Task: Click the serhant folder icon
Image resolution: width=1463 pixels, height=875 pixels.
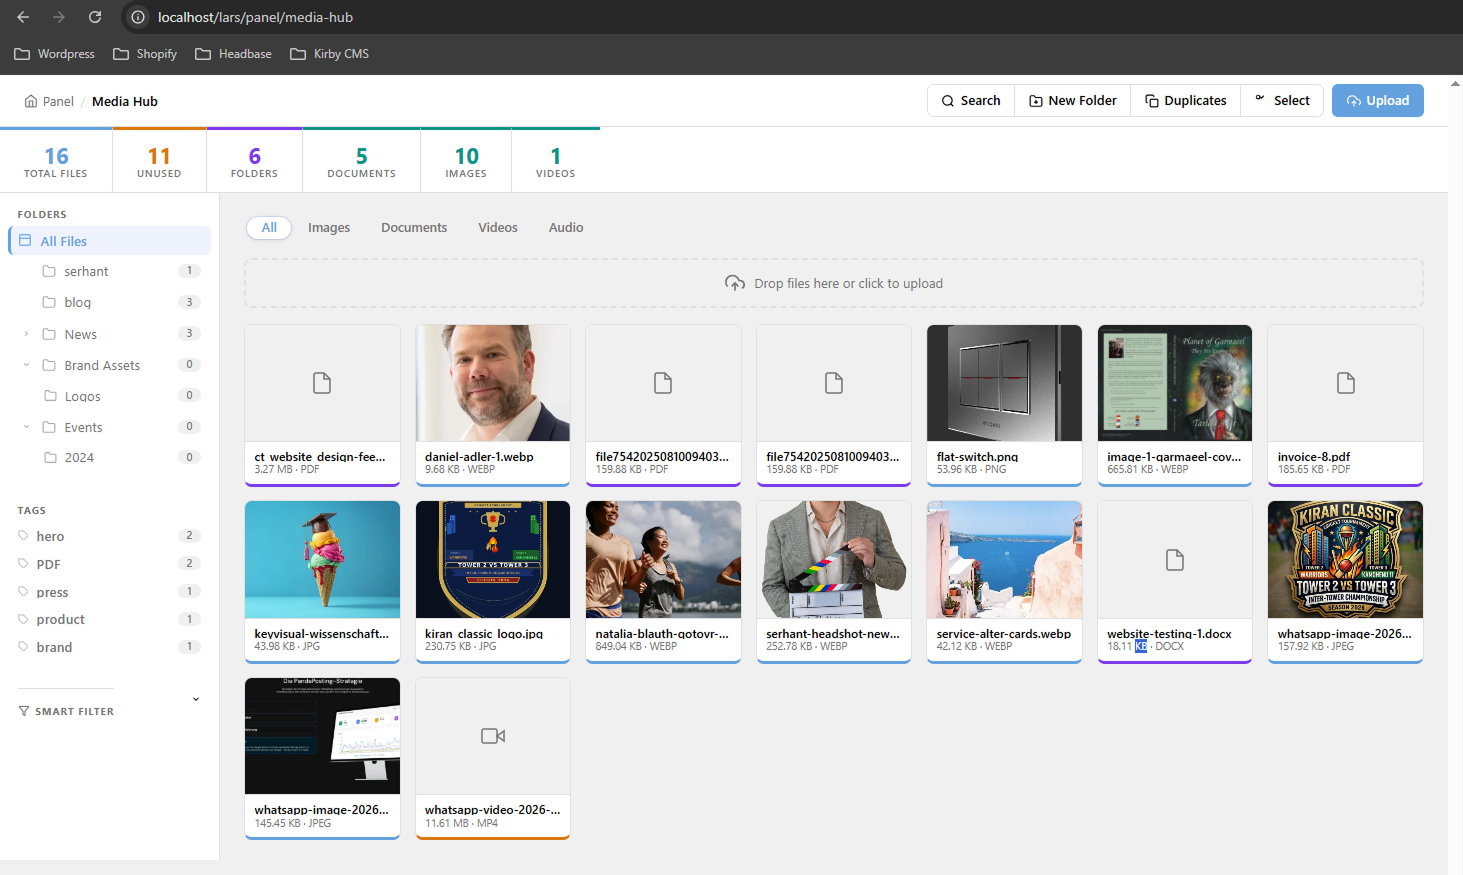Action: [49, 271]
